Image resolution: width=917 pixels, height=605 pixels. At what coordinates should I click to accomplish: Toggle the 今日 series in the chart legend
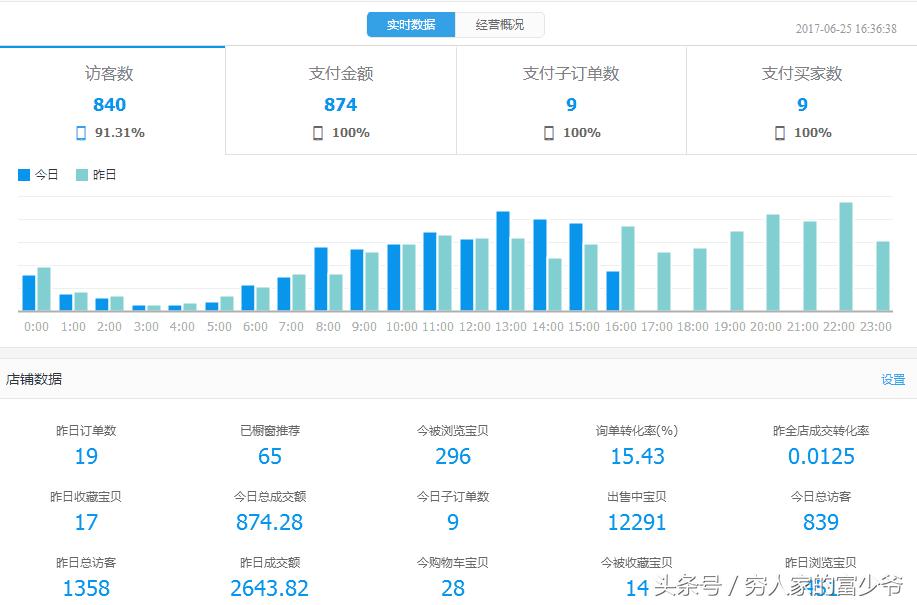tap(37, 173)
